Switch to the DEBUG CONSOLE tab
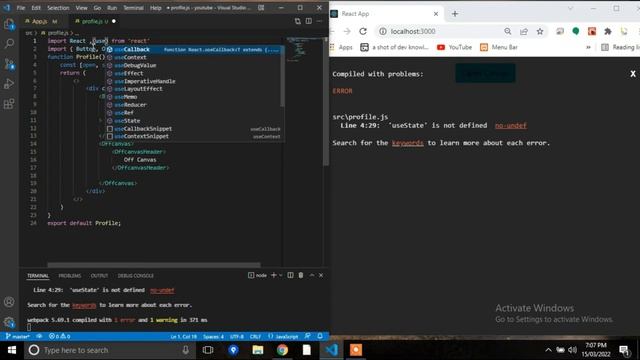 click(x=136, y=276)
